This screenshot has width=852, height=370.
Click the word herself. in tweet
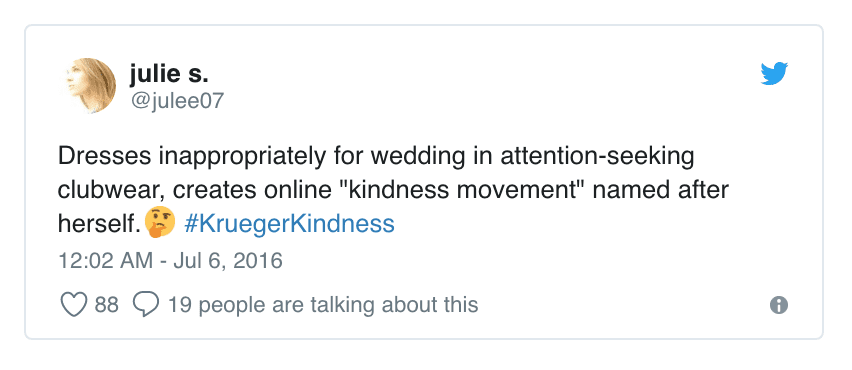click(100, 224)
